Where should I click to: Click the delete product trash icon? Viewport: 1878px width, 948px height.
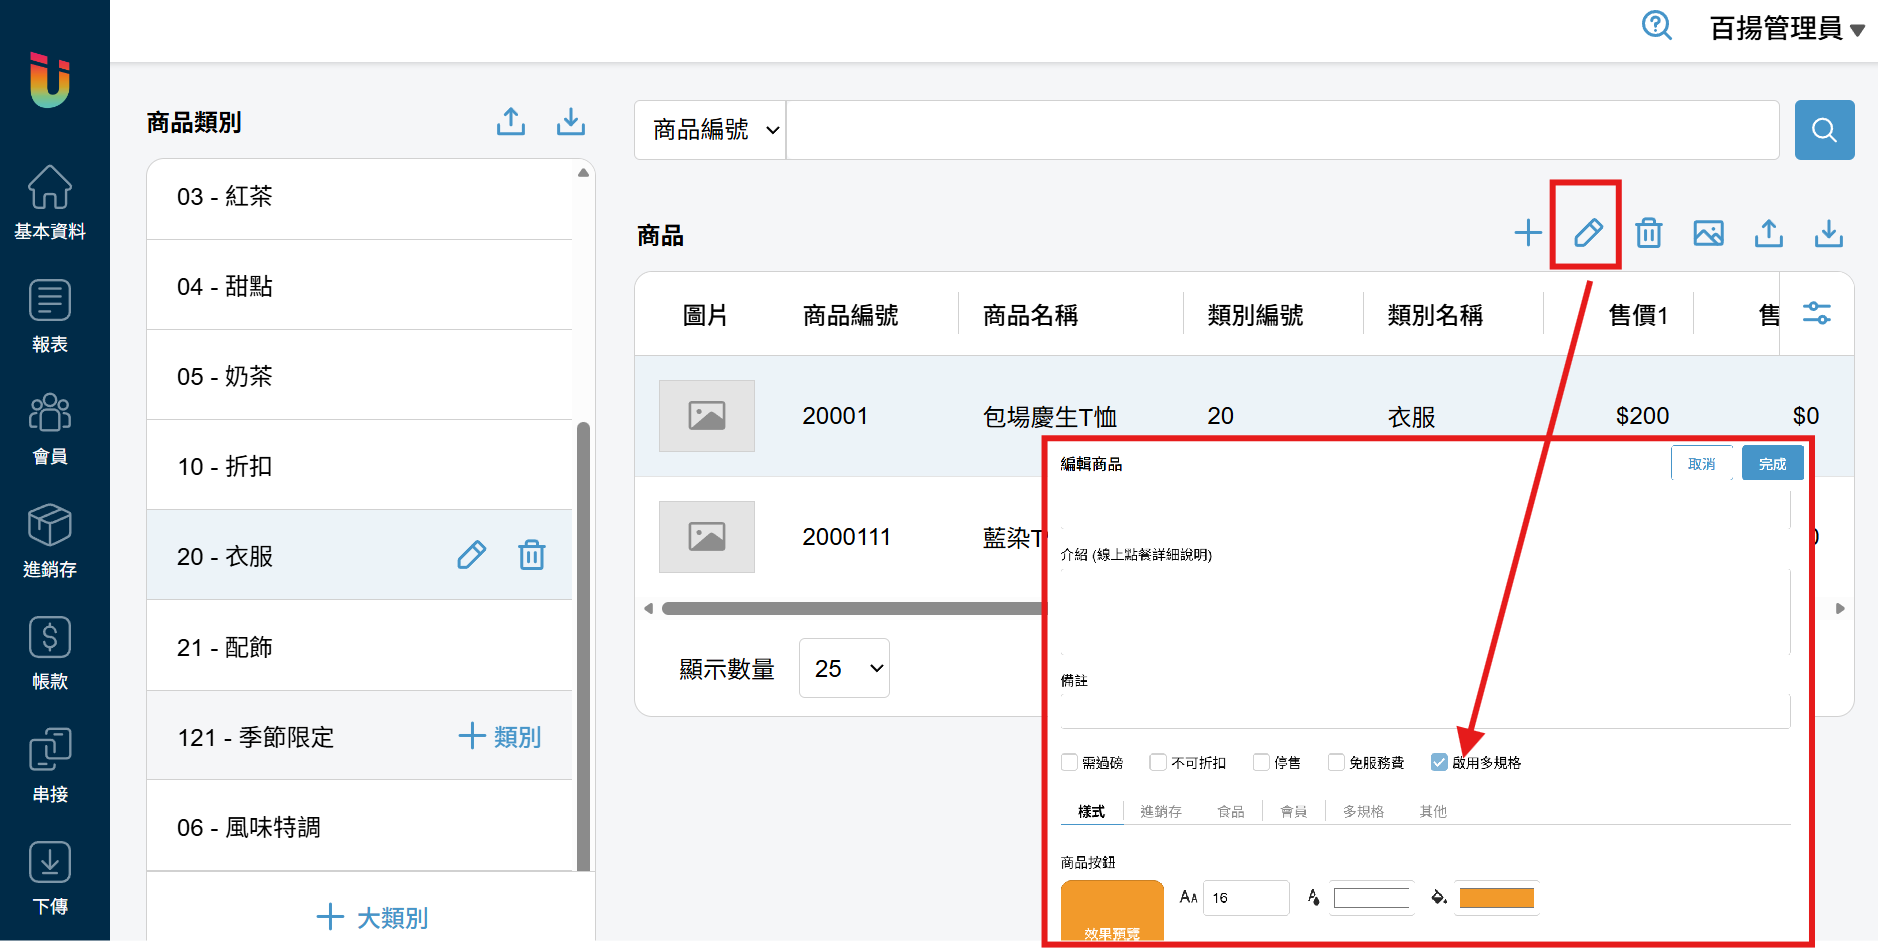click(x=1648, y=233)
